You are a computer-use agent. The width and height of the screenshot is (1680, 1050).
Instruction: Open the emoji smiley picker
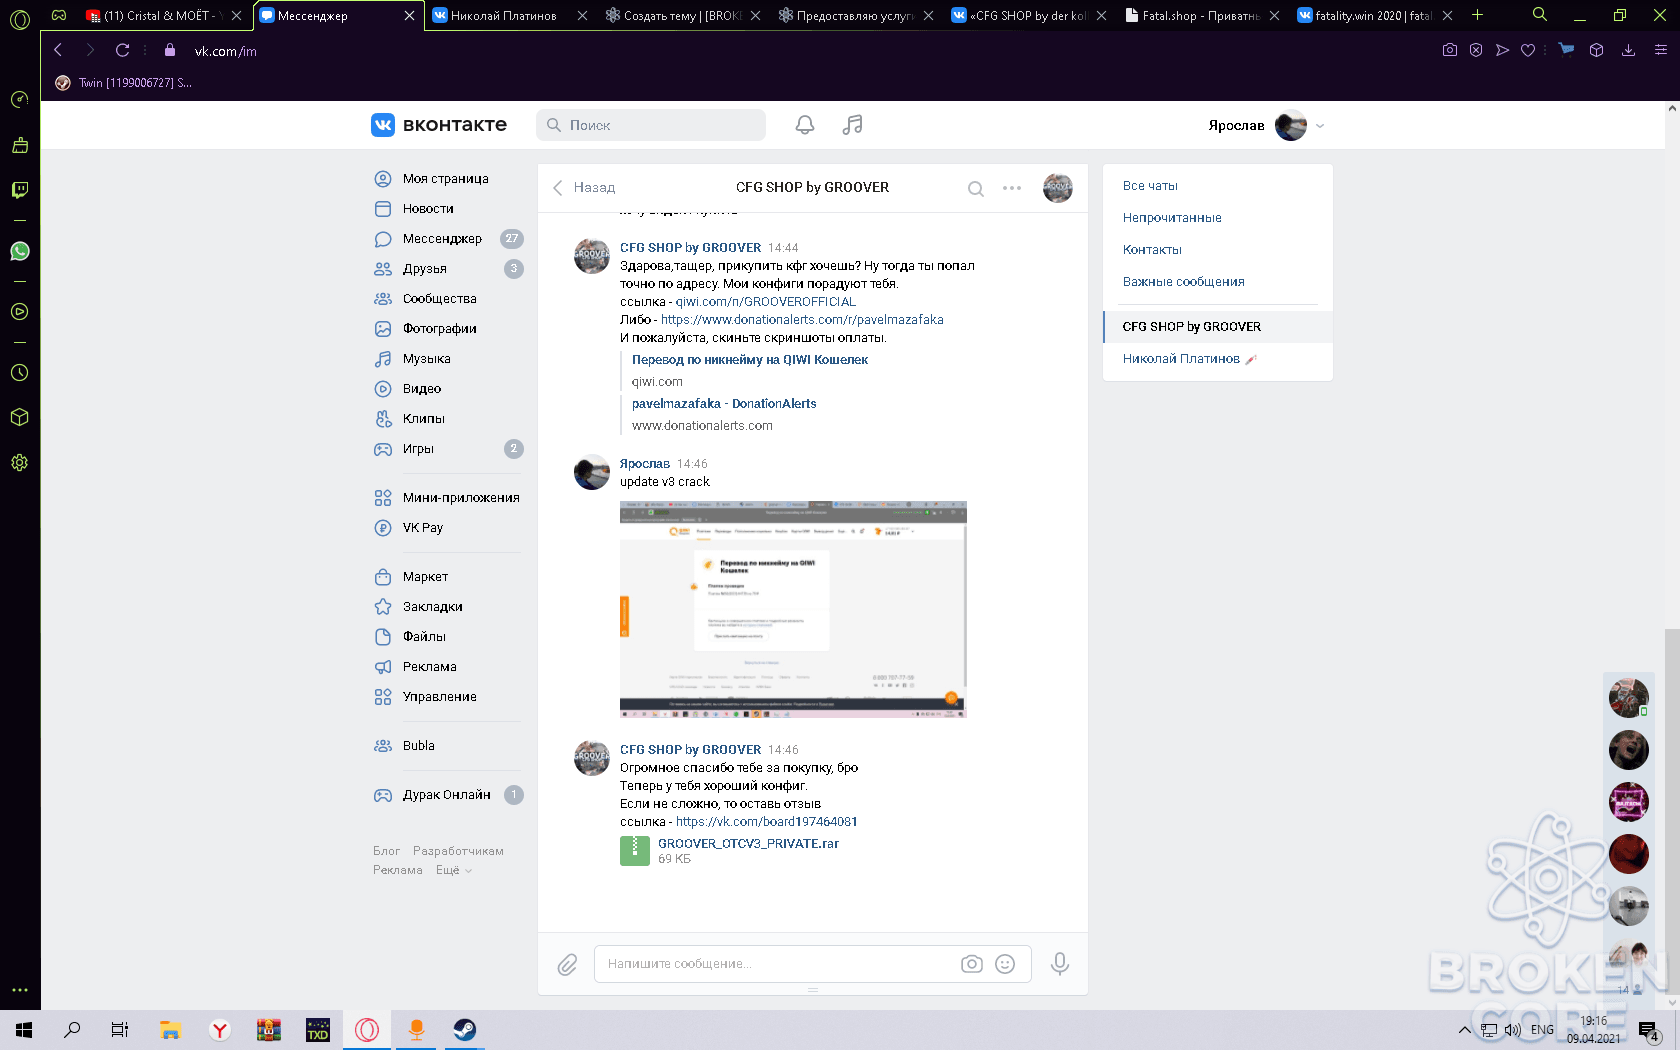pos(1005,964)
